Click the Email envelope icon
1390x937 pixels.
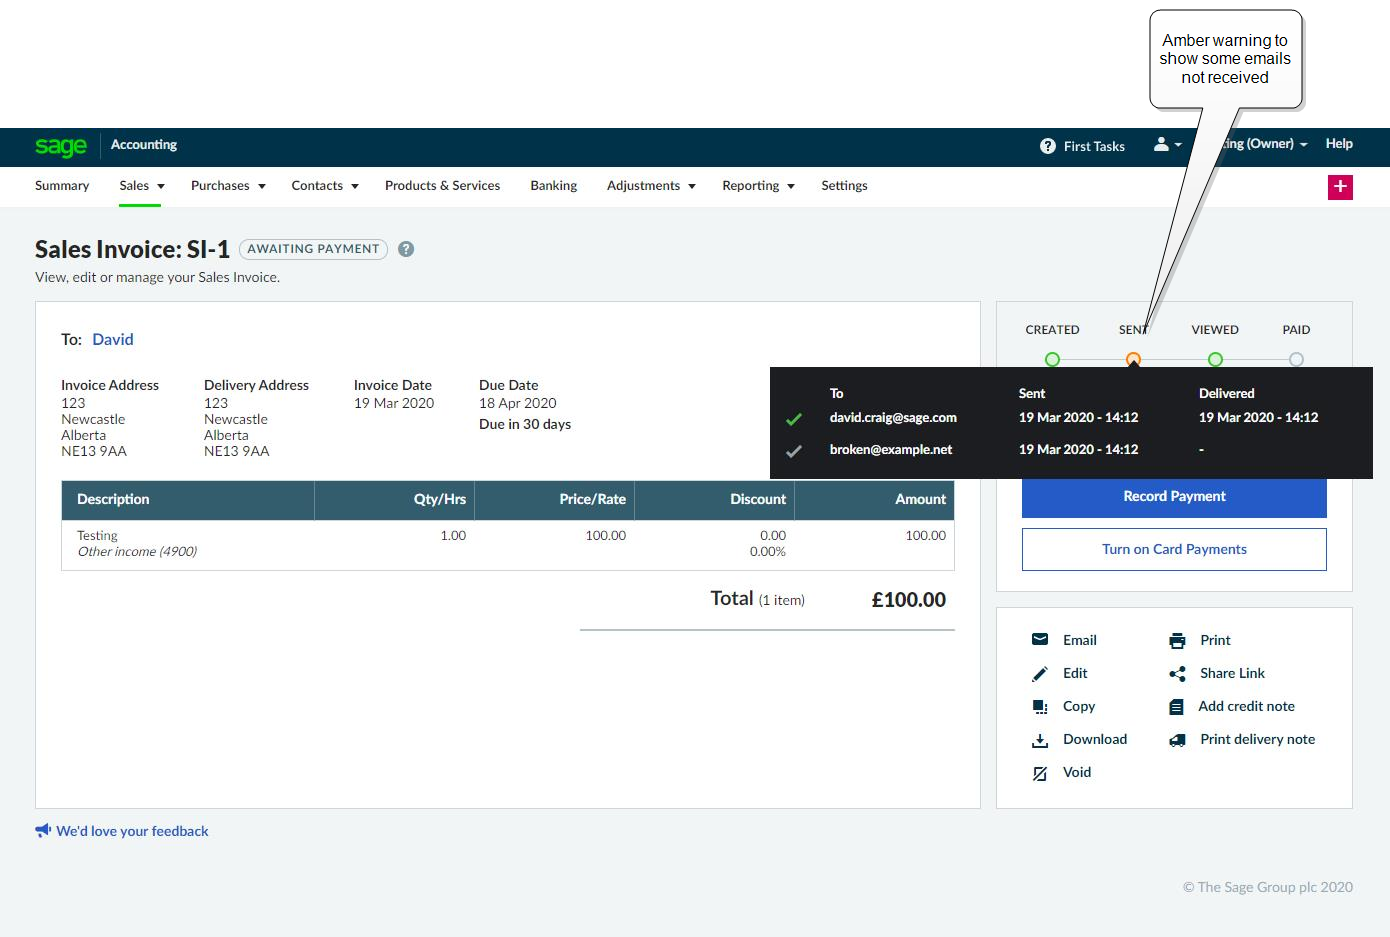(x=1040, y=640)
